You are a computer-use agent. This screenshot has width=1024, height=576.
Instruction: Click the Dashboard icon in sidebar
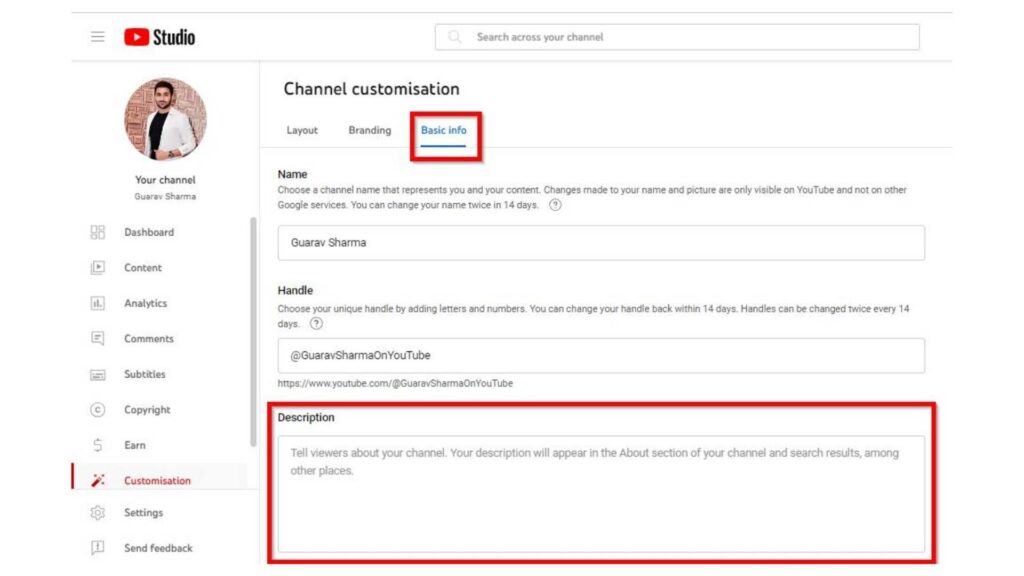[x=98, y=232]
